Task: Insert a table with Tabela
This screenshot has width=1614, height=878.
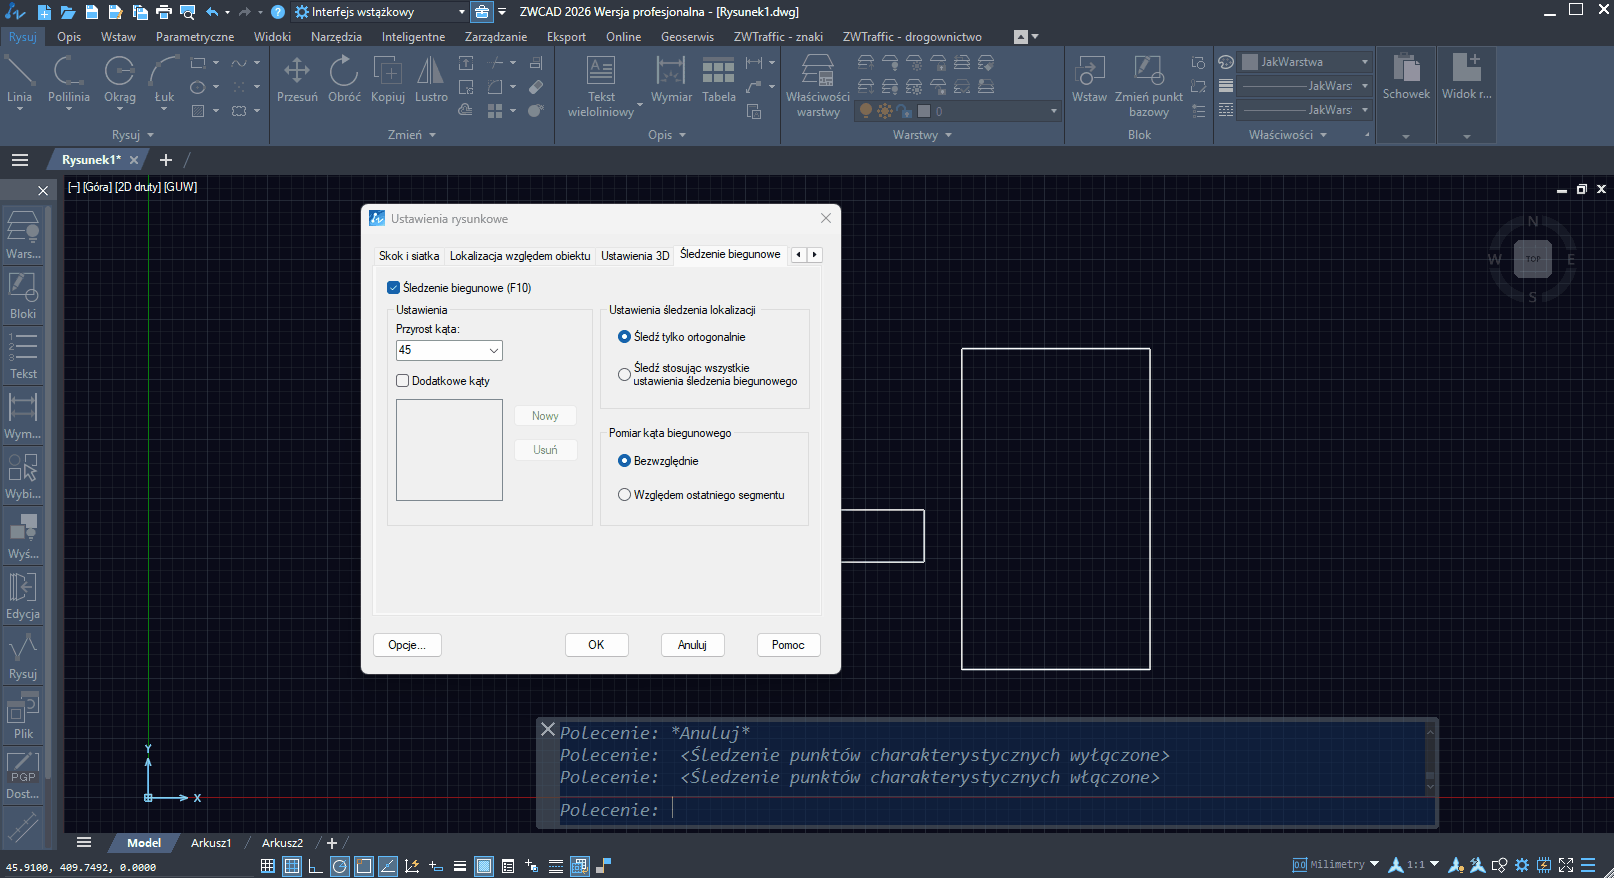Action: click(x=718, y=78)
